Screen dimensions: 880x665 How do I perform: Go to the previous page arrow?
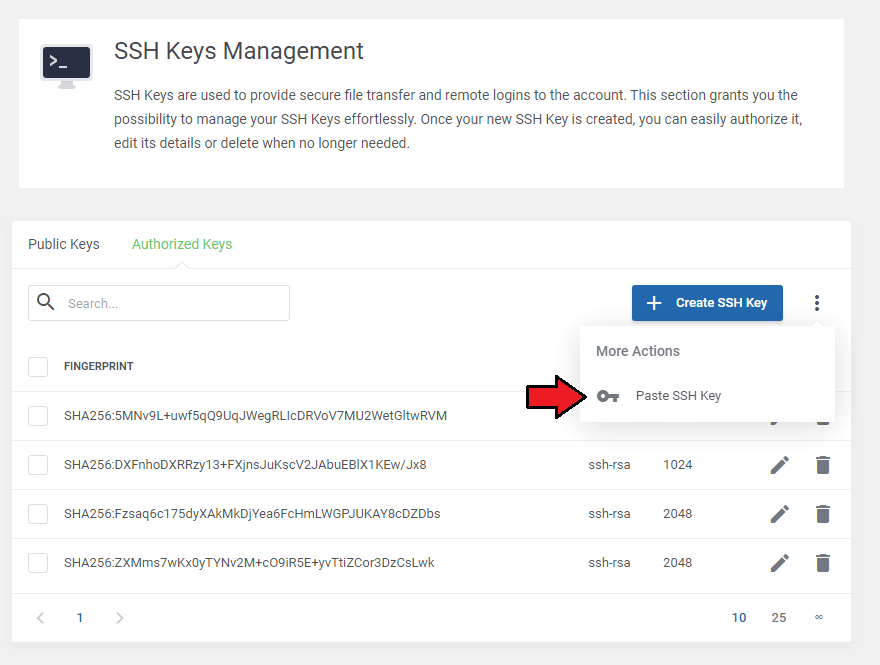pos(40,618)
